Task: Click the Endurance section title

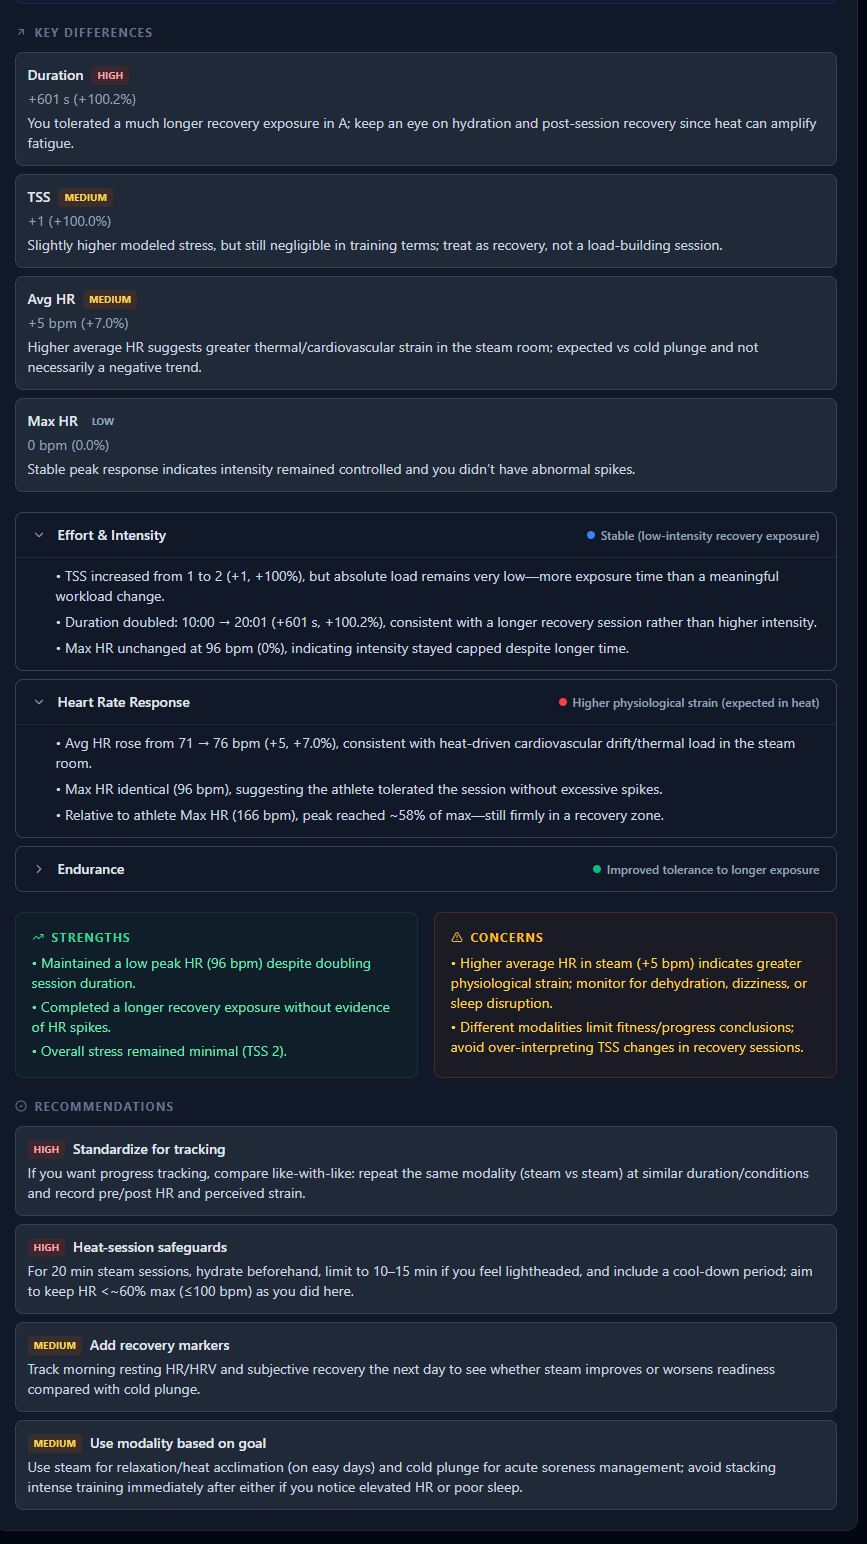Action: (91, 869)
